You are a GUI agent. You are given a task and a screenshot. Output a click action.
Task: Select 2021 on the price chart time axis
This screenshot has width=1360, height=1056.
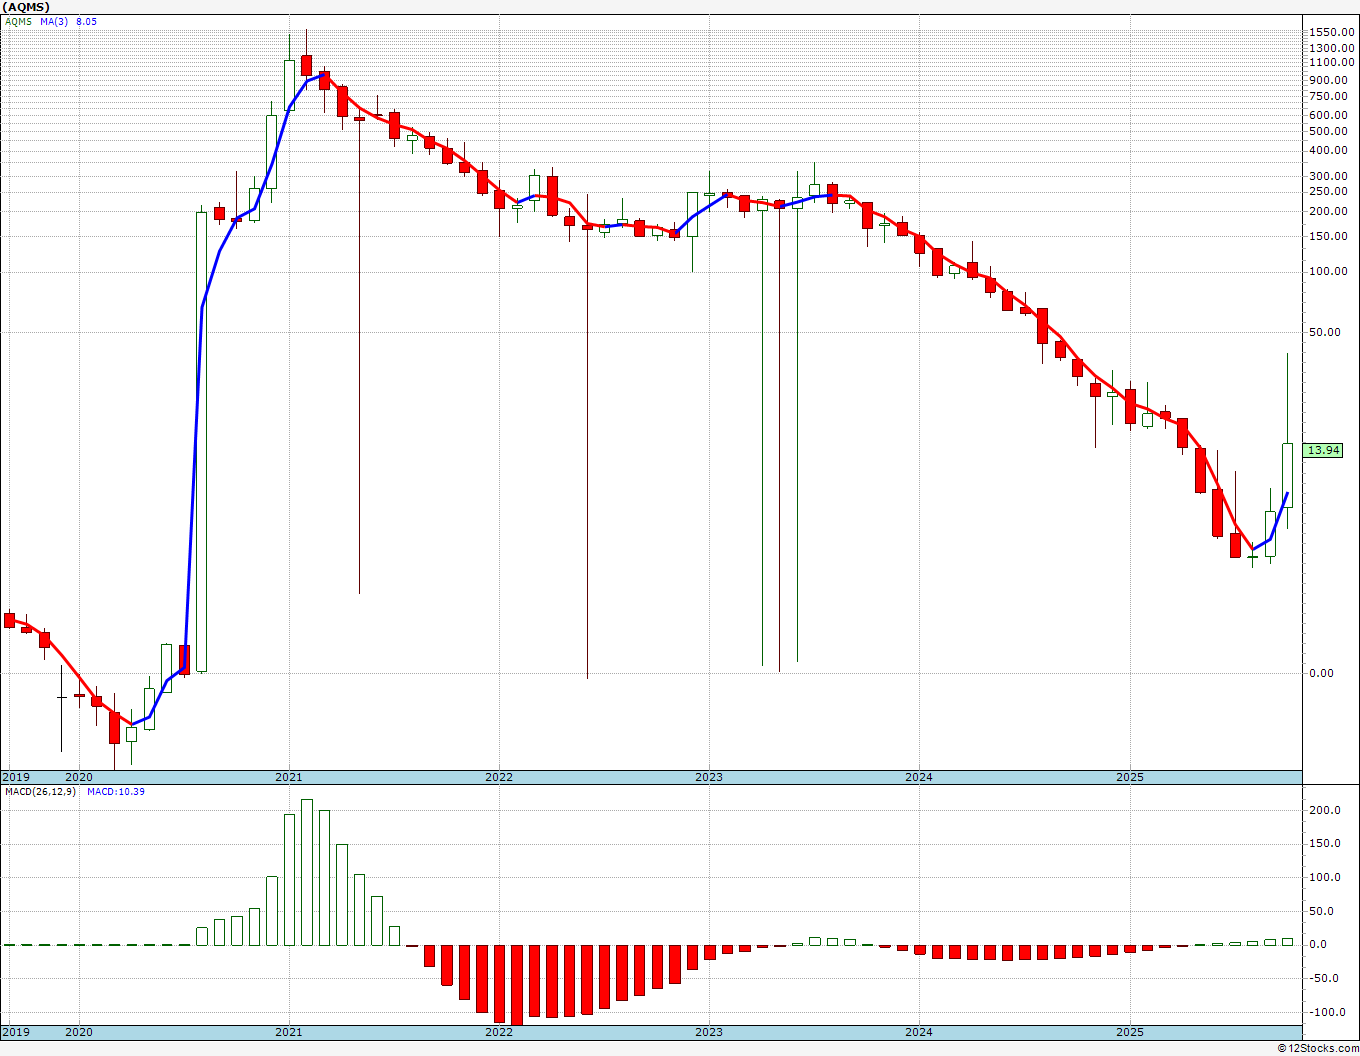[x=288, y=777]
